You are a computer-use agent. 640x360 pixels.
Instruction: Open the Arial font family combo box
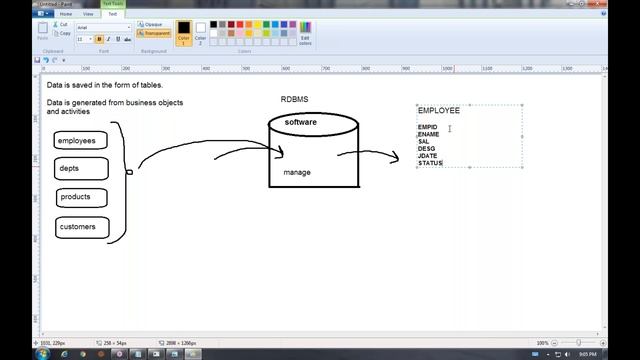click(104, 27)
